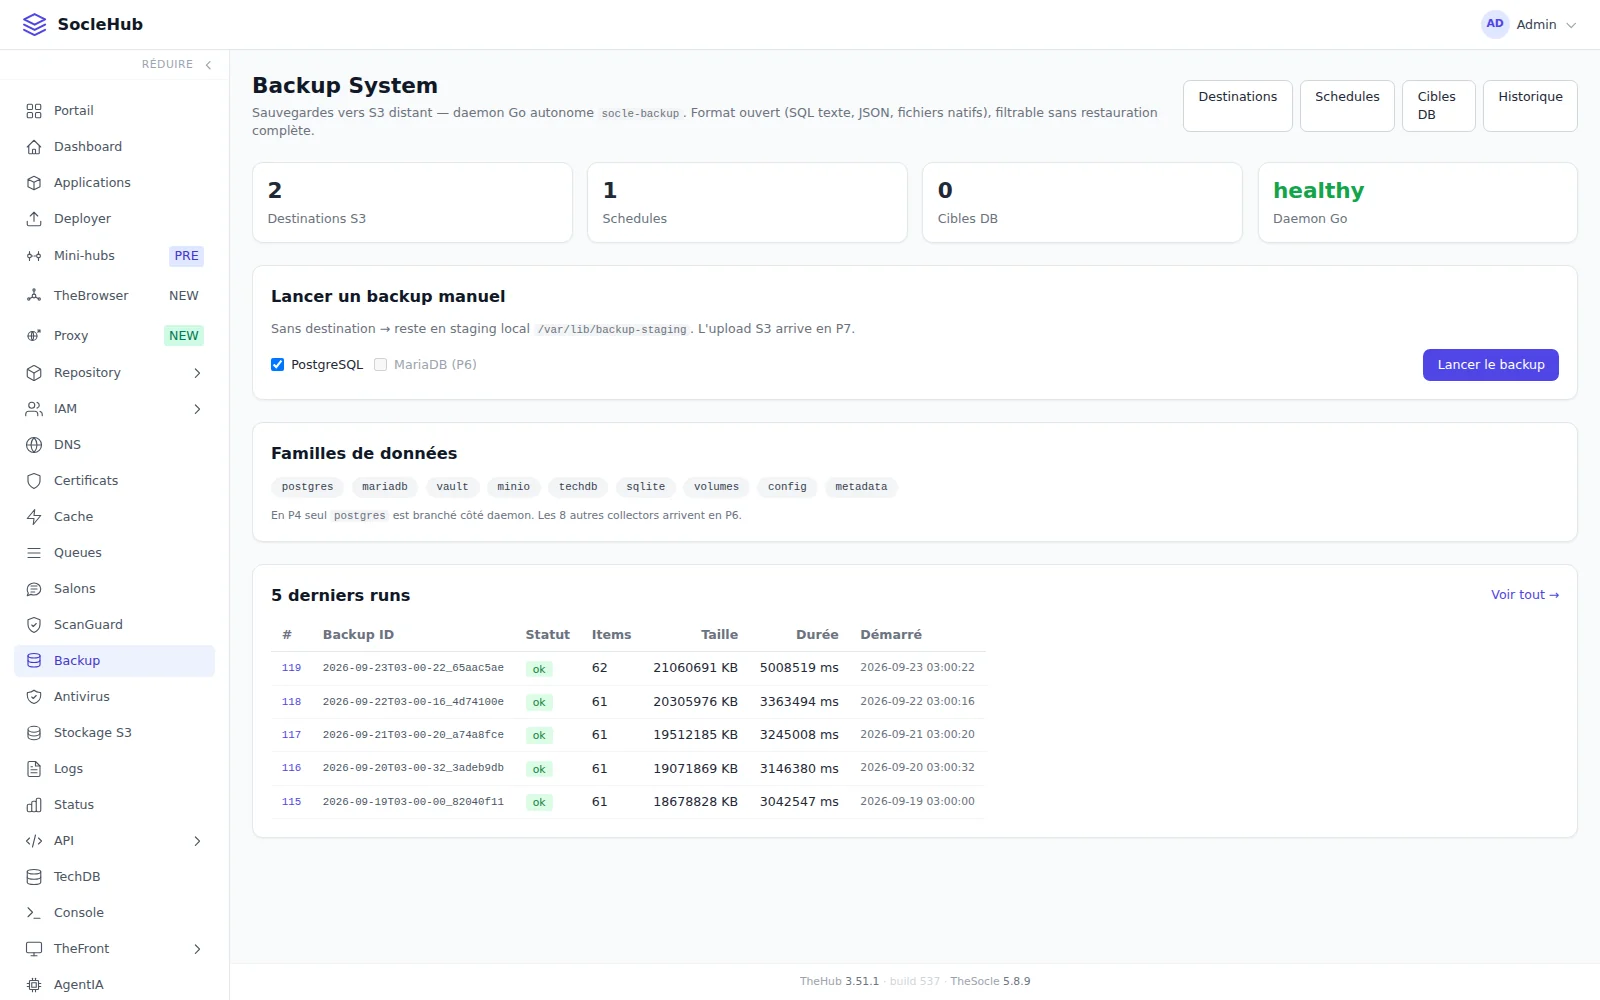Select the Applications cube icon
The image size is (1600, 1000).
pos(34,183)
